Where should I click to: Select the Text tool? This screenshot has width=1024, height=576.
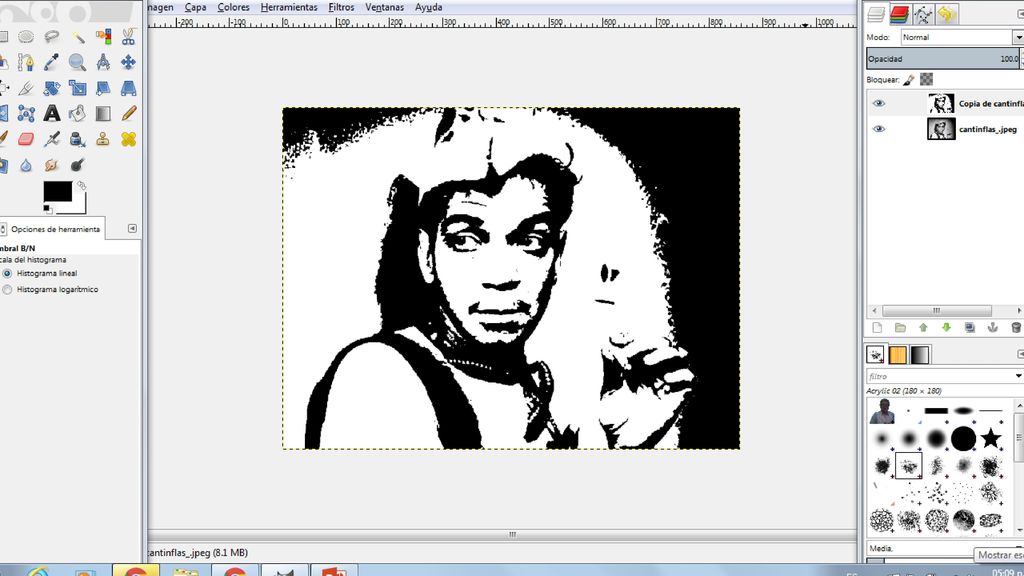click(52, 114)
